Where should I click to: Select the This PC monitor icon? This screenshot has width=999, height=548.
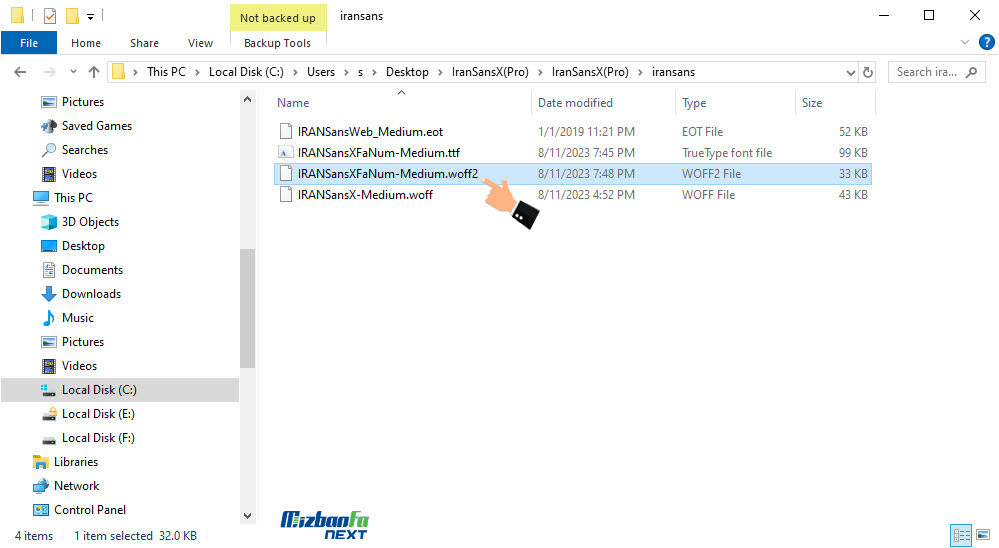[x=41, y=198]
